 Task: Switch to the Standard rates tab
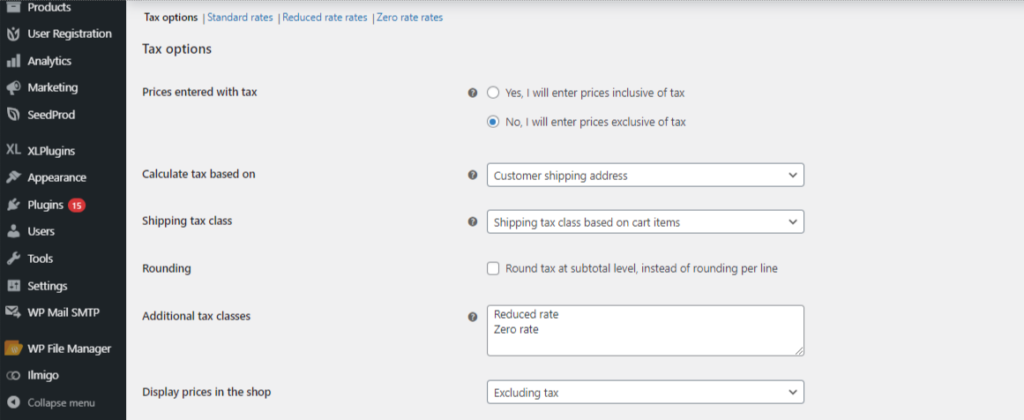tap(240, 18)
